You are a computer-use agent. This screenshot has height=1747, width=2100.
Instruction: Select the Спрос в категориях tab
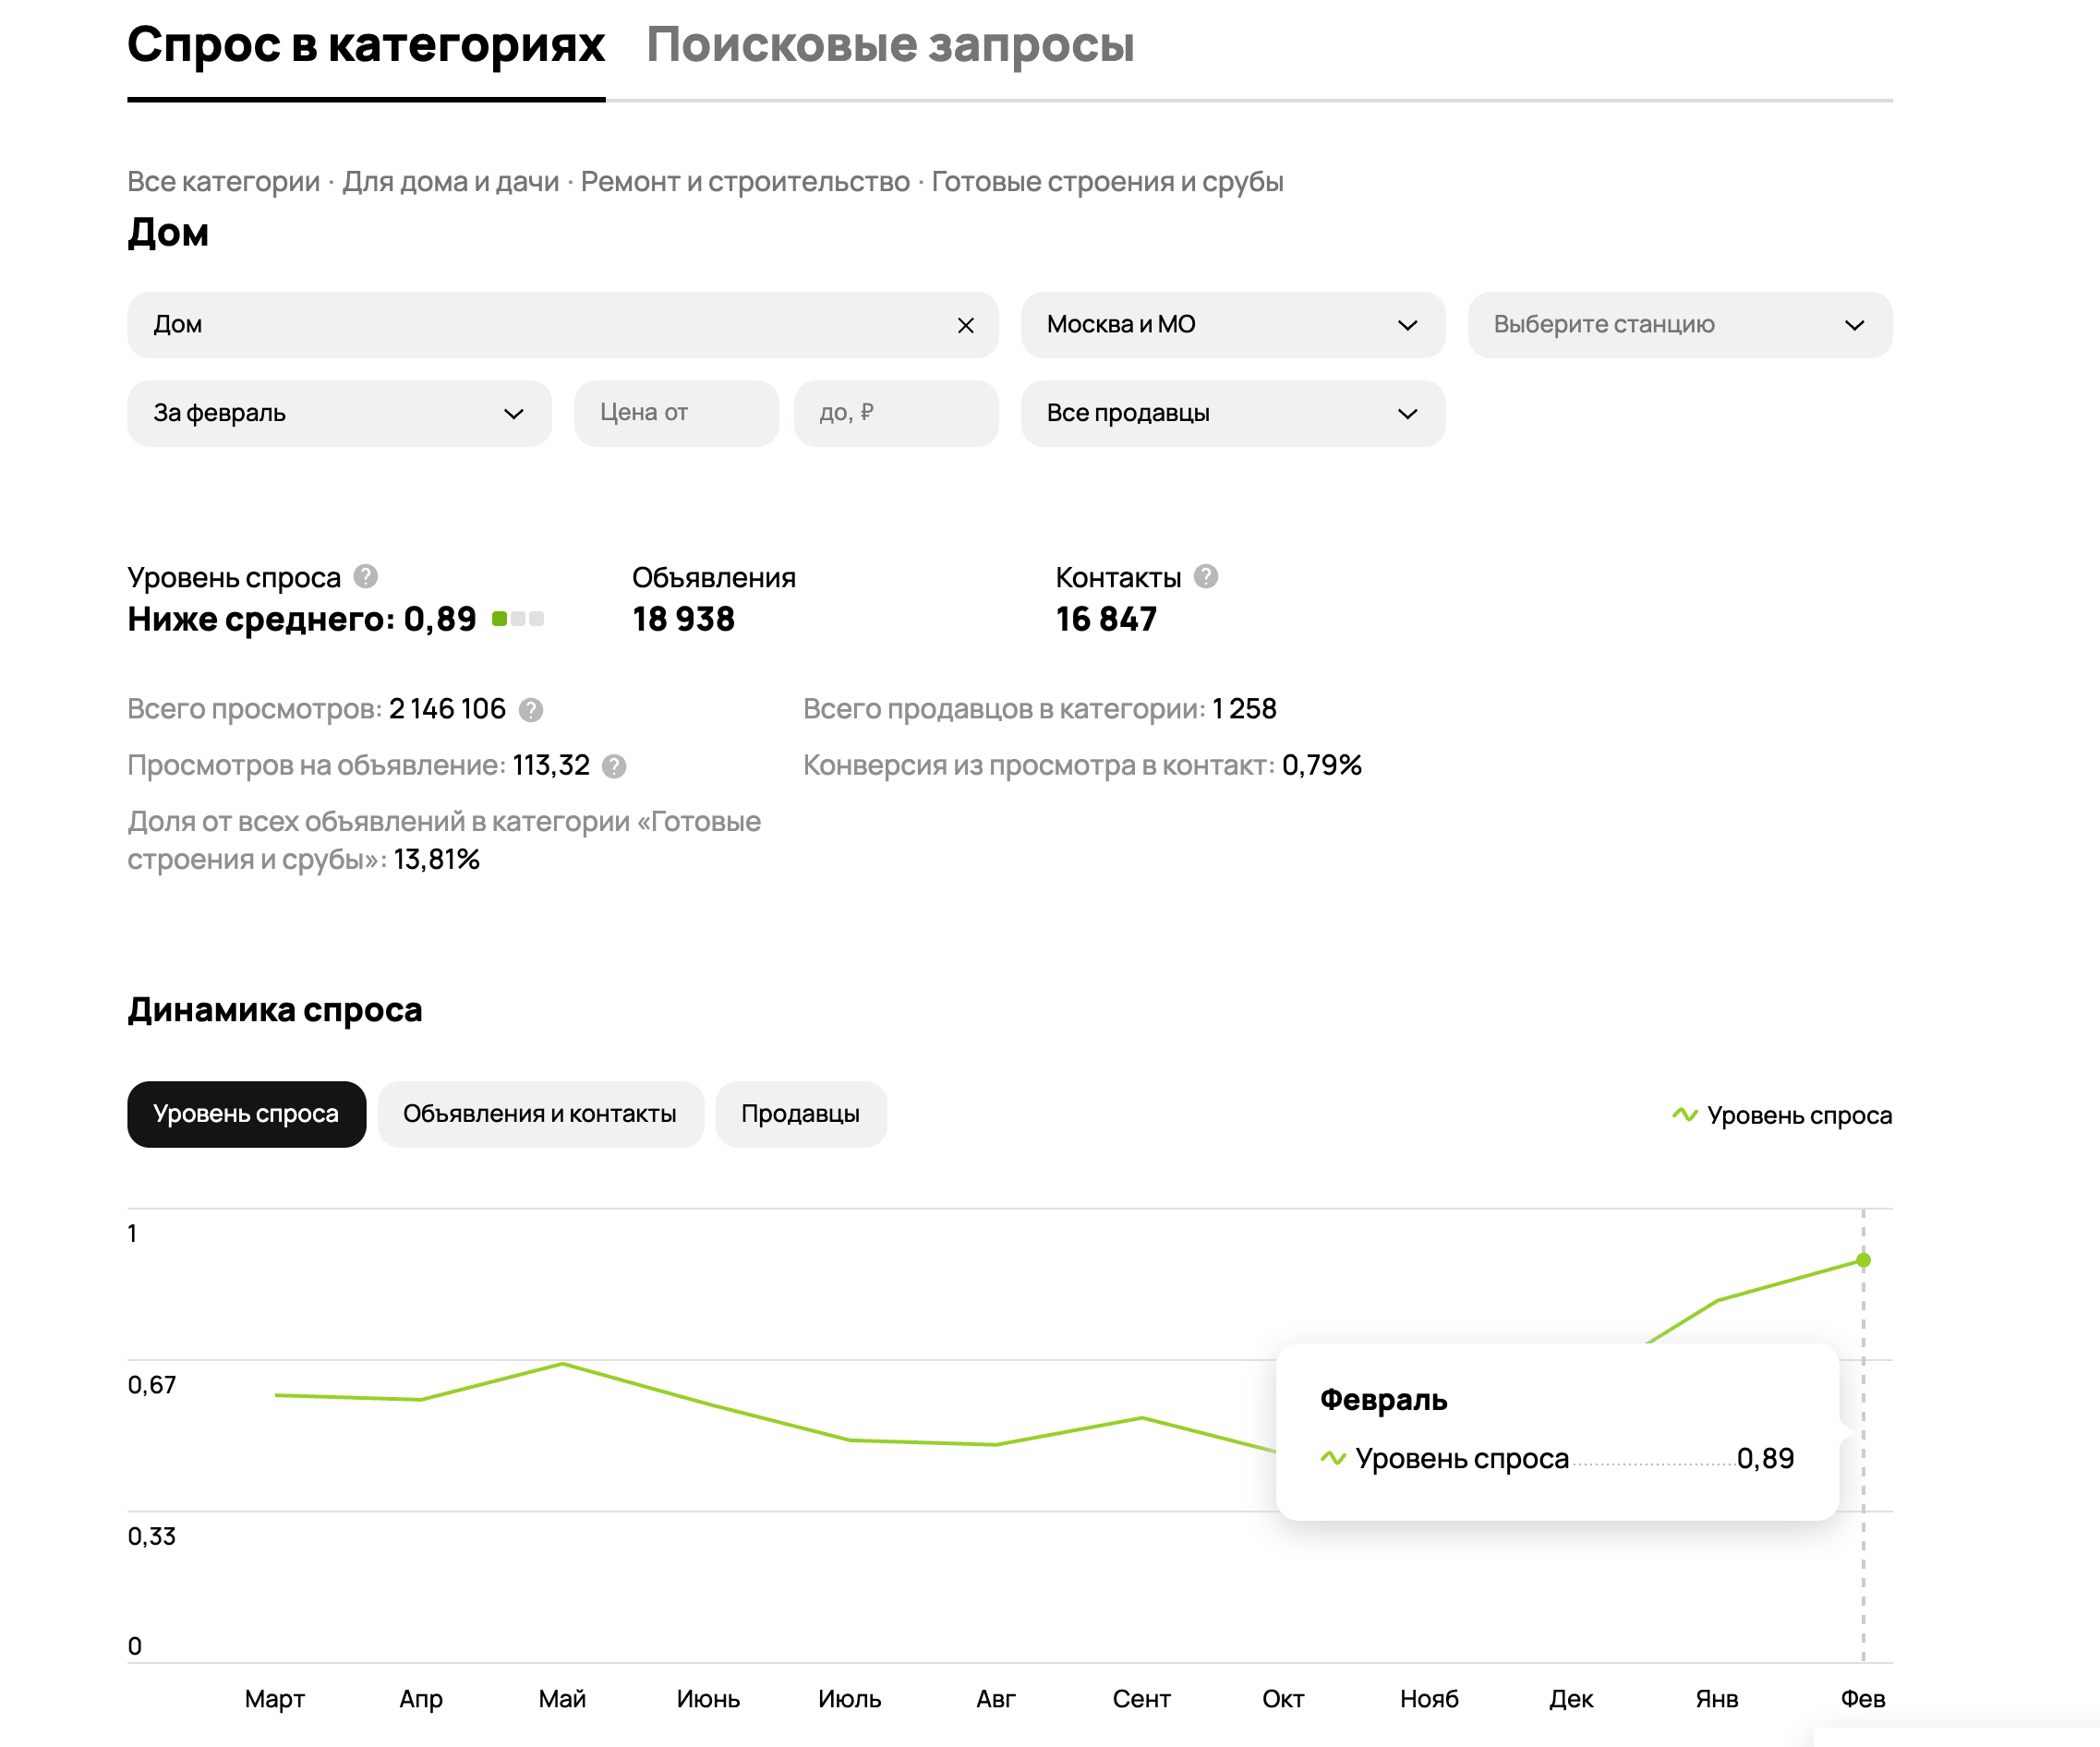tap(366, 45)
